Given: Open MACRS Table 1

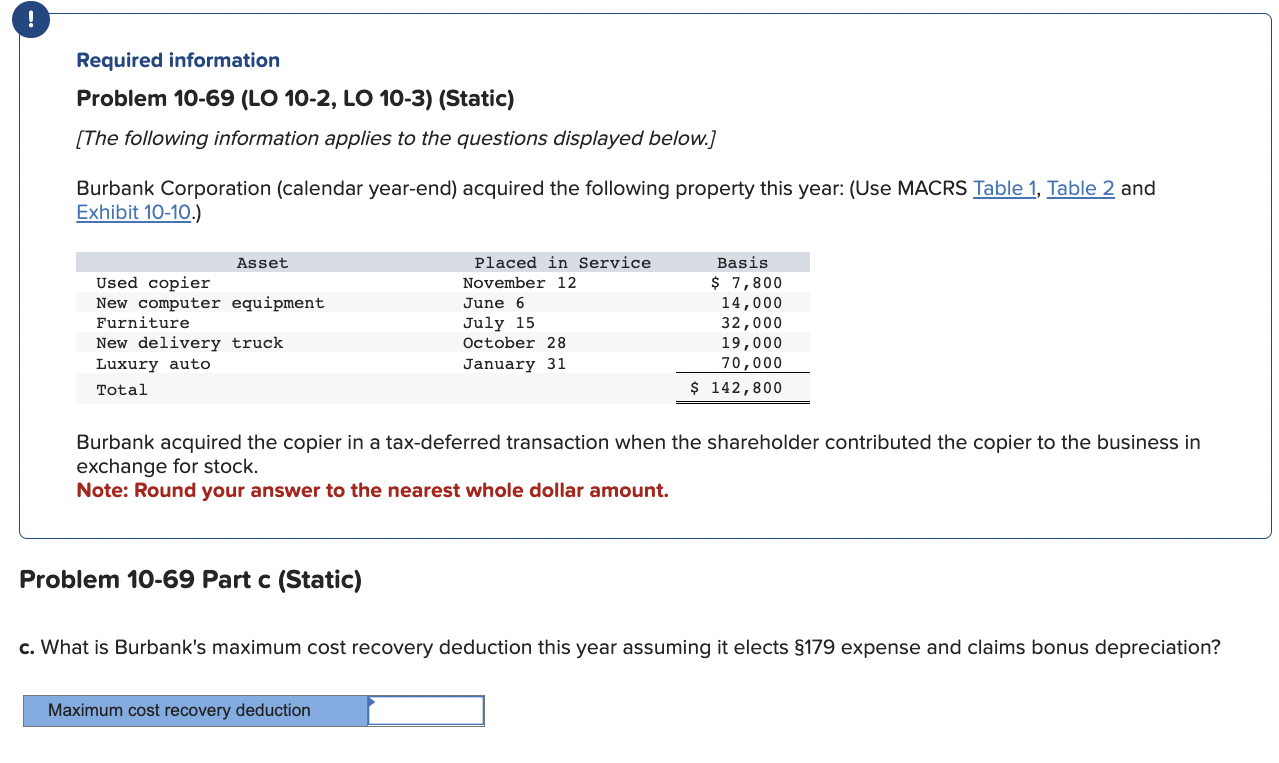Looking at the screenshot, I should tap(1003, 188).
